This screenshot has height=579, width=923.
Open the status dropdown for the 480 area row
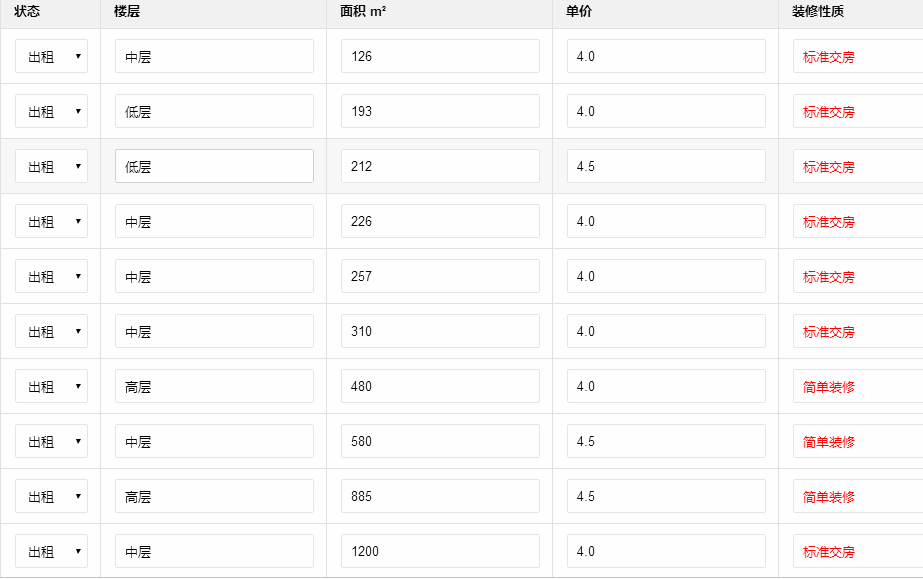click(51, 387)
